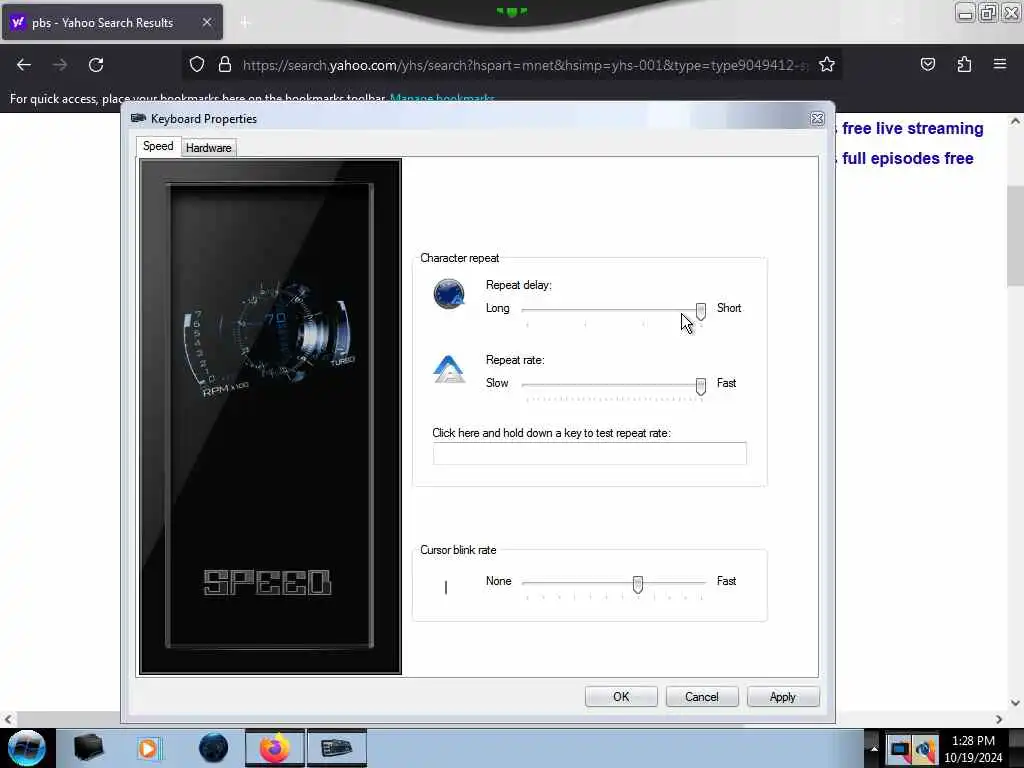The width and height of the screenshot is (1024, 768).
Task: Minimize the Firefox window
Action: [965, 13]
